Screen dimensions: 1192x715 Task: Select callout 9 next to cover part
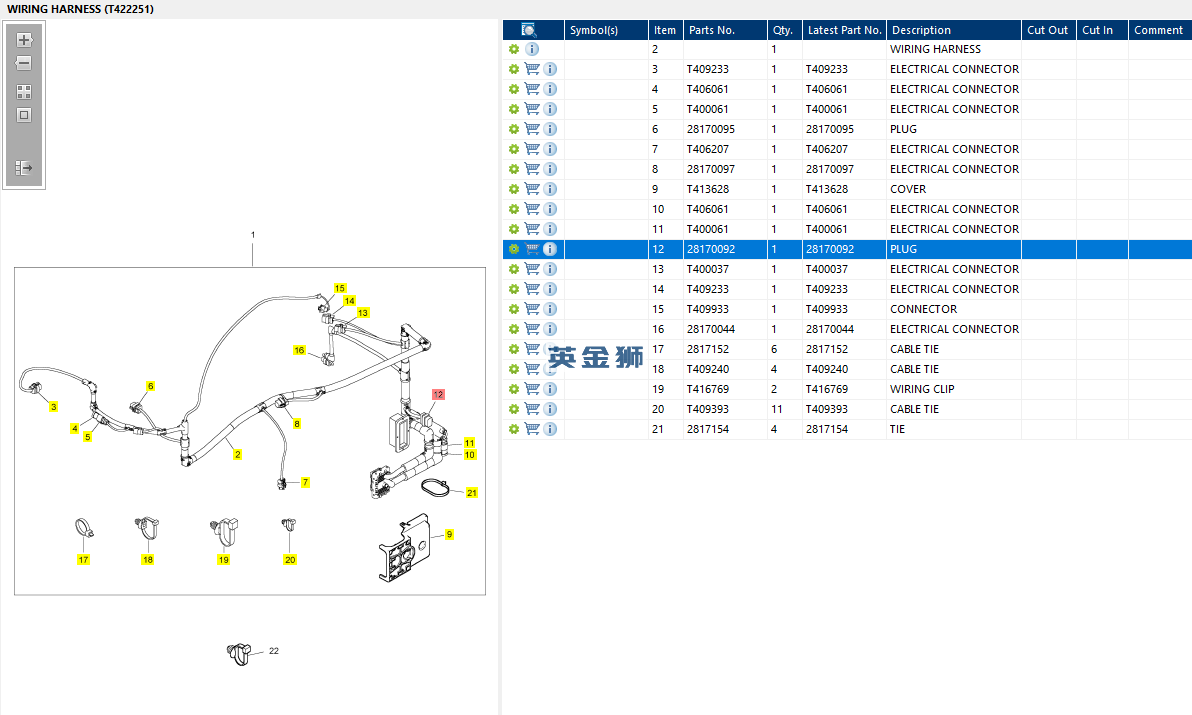coord(449,534)
